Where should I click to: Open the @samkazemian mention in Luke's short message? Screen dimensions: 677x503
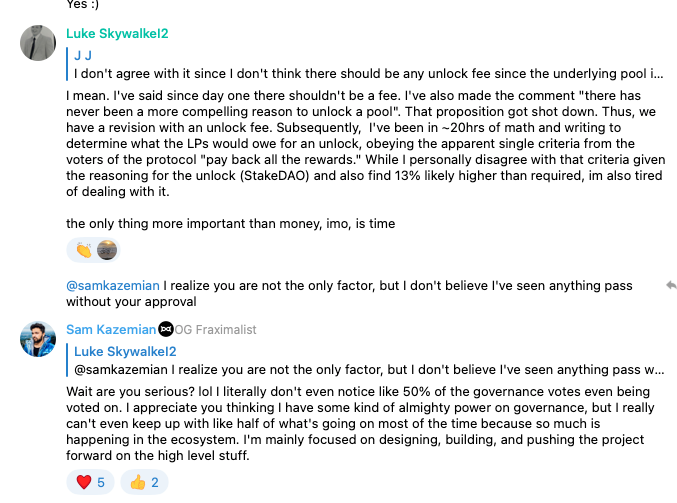(113, 285)
